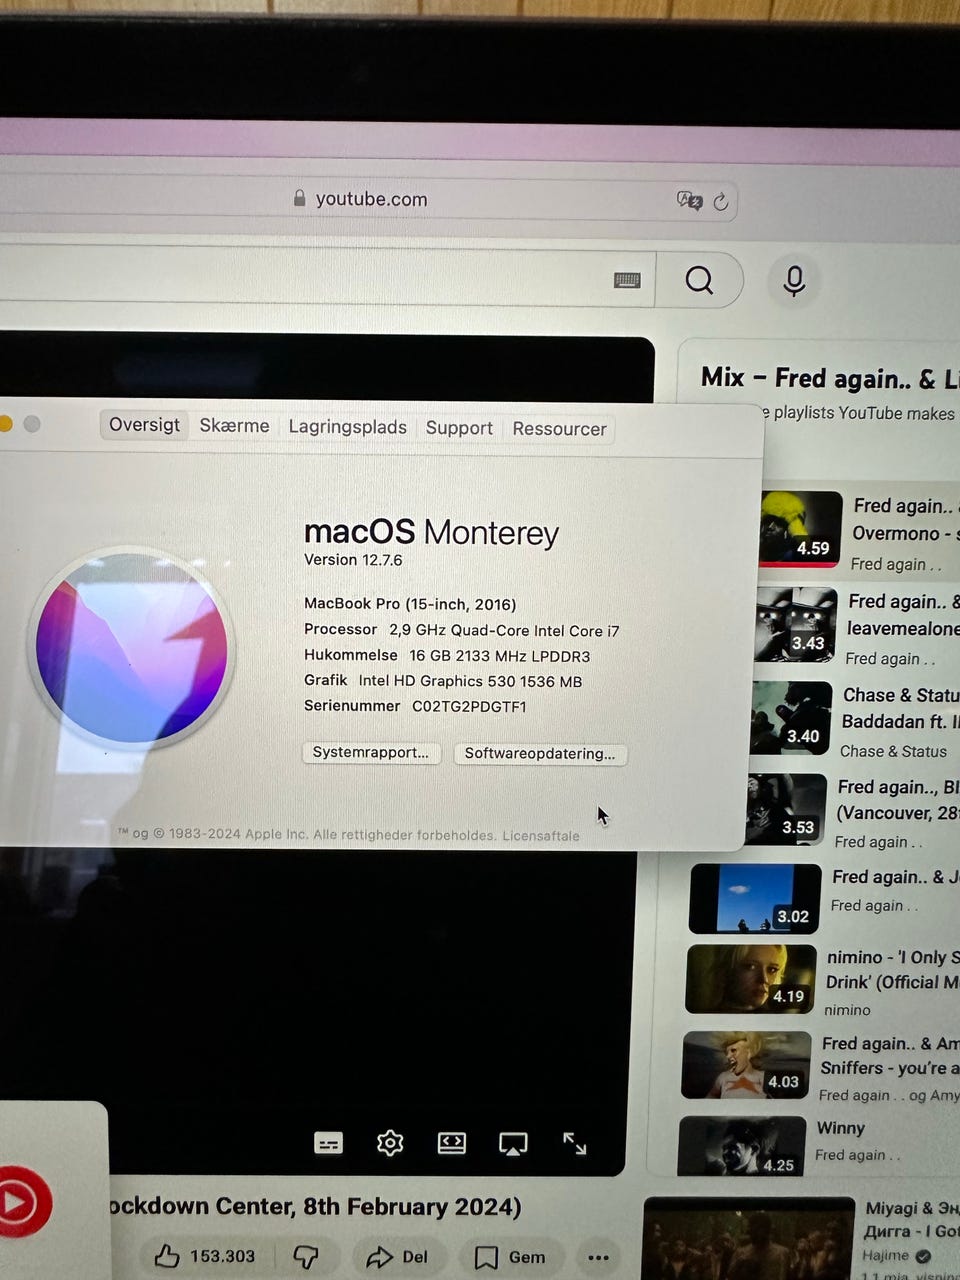
Task: Open the 3.40 Chase & Status thumbnail
Action: [791, 718]
